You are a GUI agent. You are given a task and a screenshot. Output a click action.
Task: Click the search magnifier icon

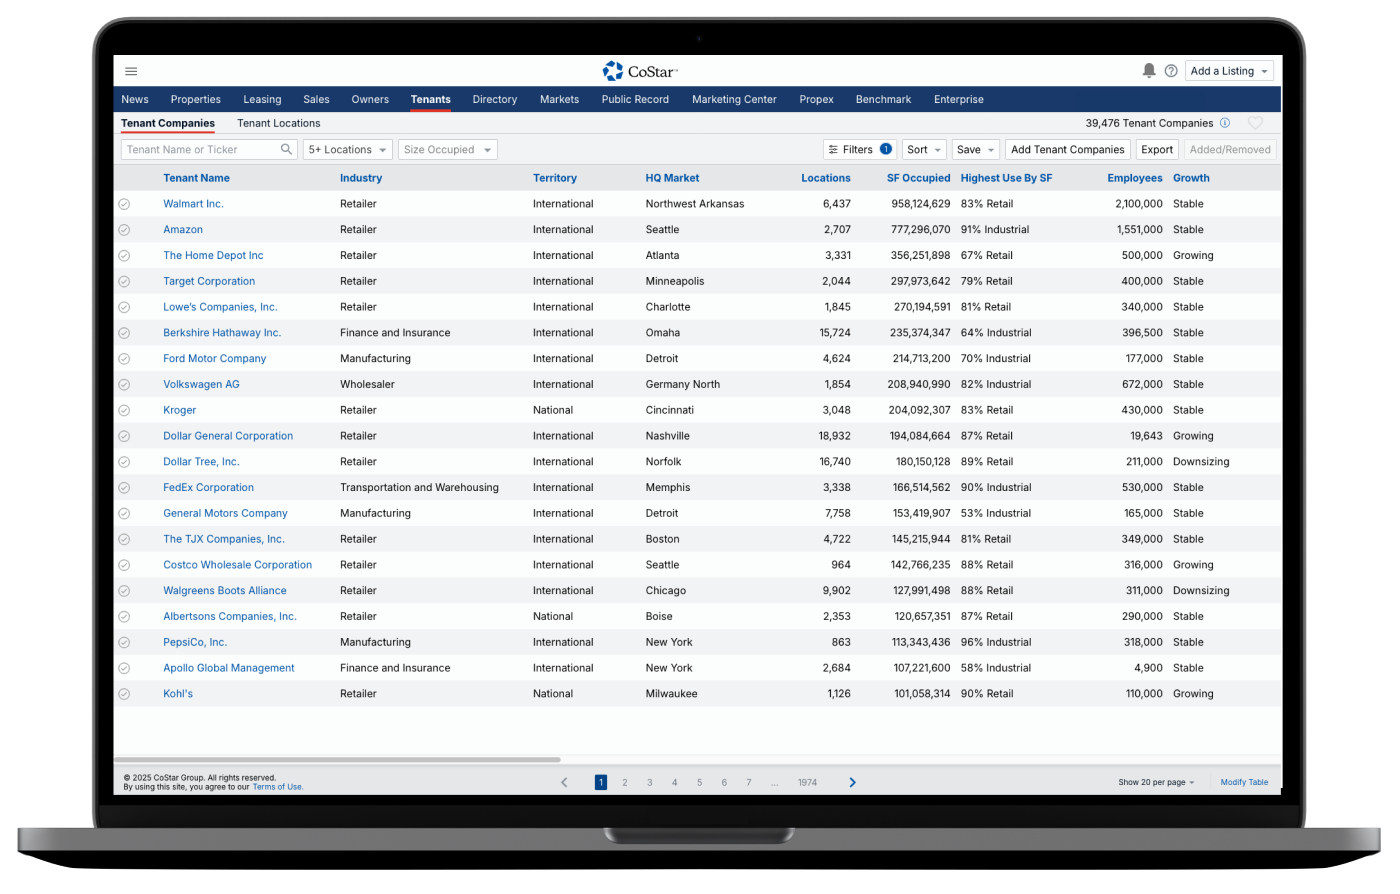pyautogui.click(x=286, y=150)
